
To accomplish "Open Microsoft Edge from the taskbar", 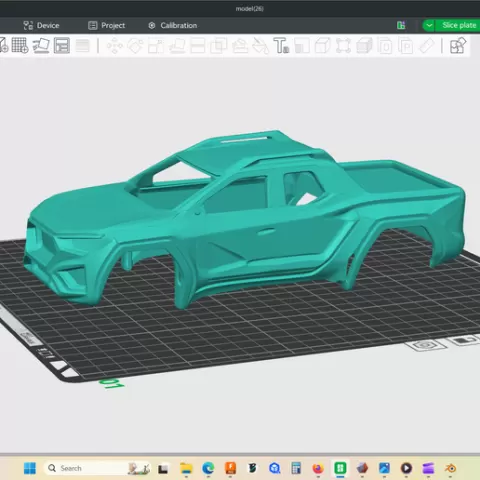I will pyautogui.click(x=208, y=468).
